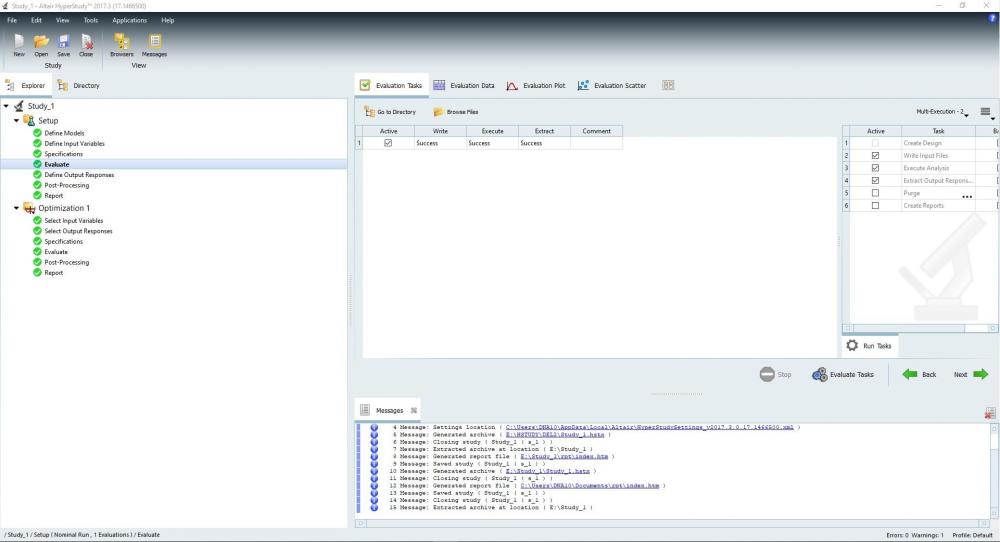
Task: Open the E:\Study_1\Study_1.hstx archive link
Action: 548,471
